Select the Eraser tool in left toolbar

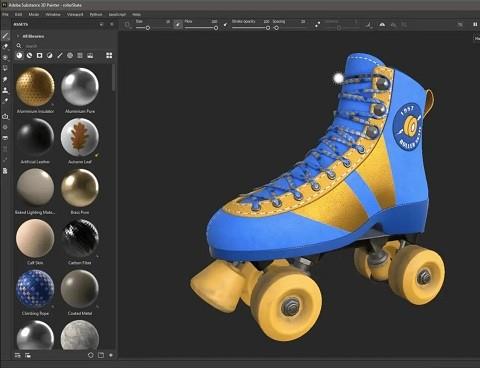pos(5,46)
